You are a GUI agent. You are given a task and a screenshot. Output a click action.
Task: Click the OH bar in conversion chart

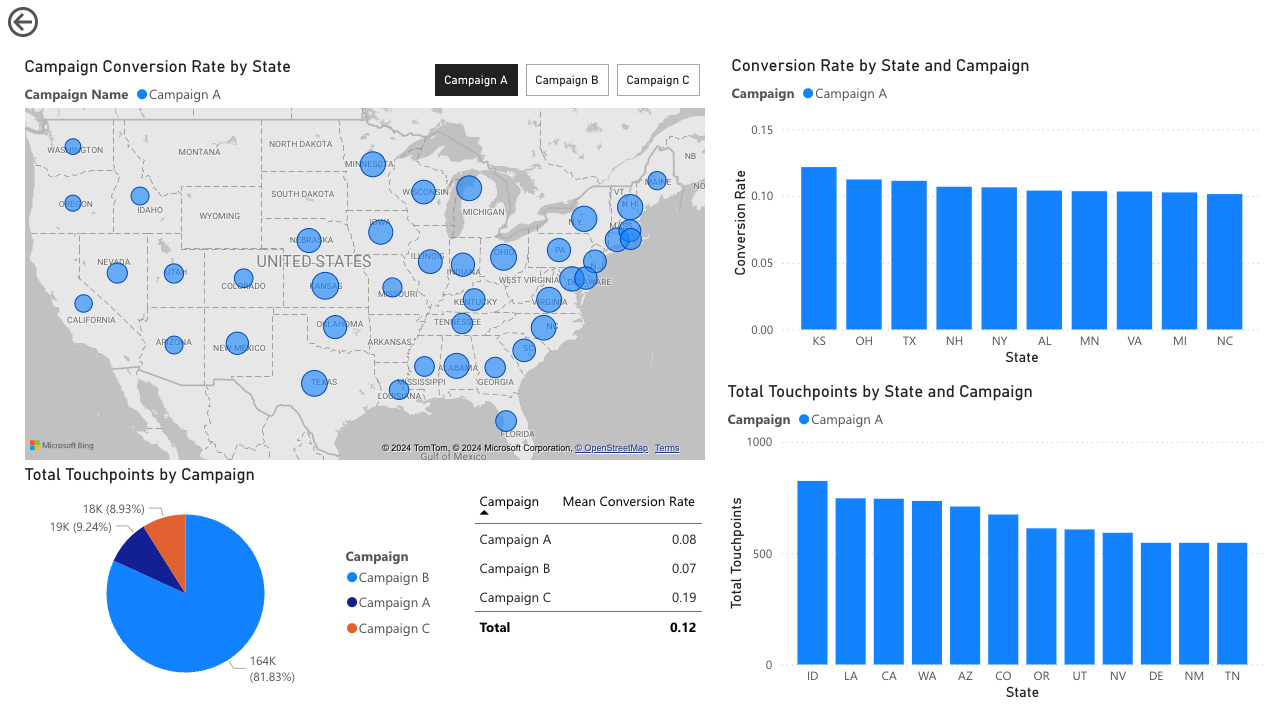pos(864,255)
